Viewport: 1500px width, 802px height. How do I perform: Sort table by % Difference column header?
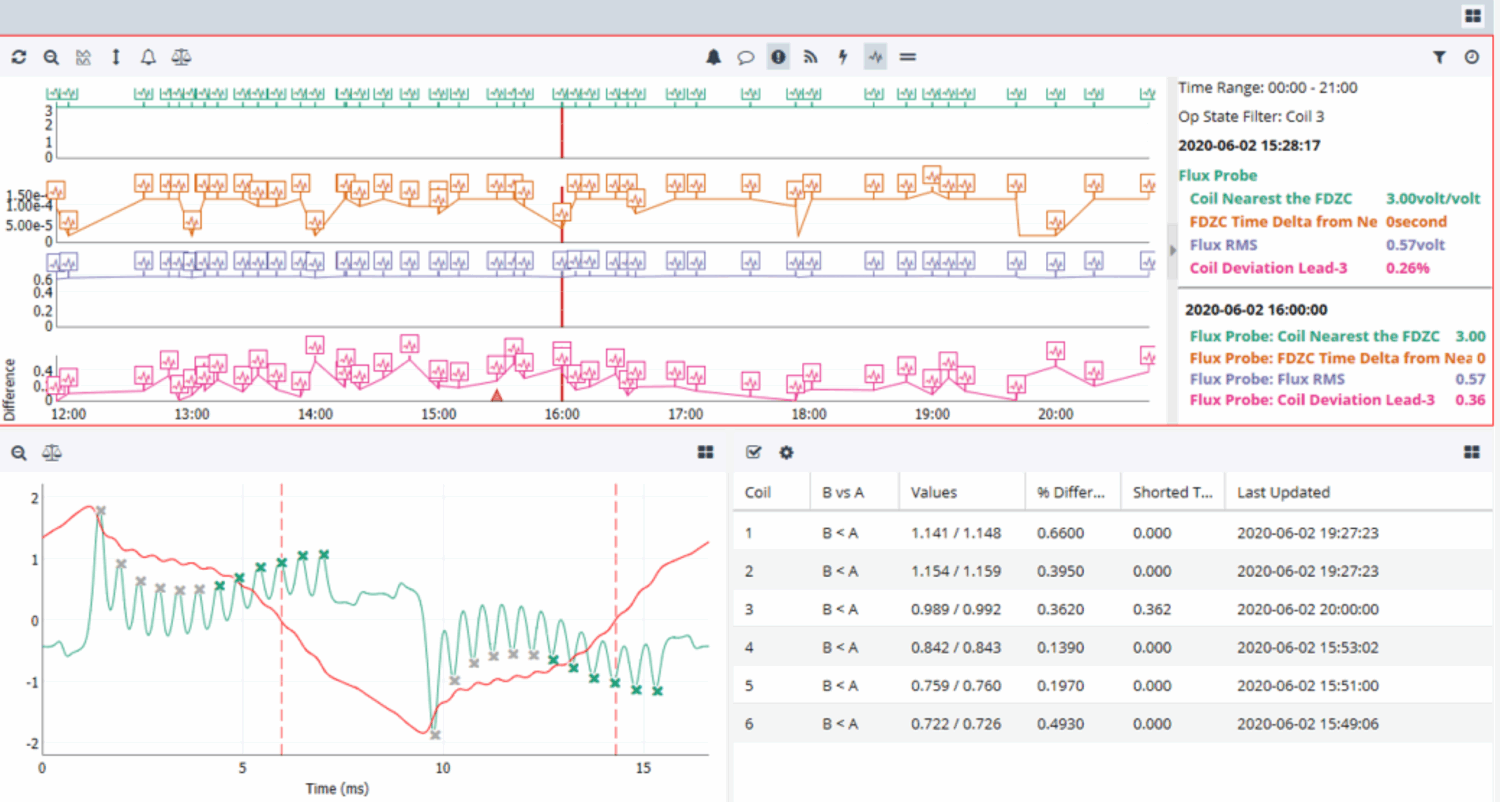(x=1071, y=492)
